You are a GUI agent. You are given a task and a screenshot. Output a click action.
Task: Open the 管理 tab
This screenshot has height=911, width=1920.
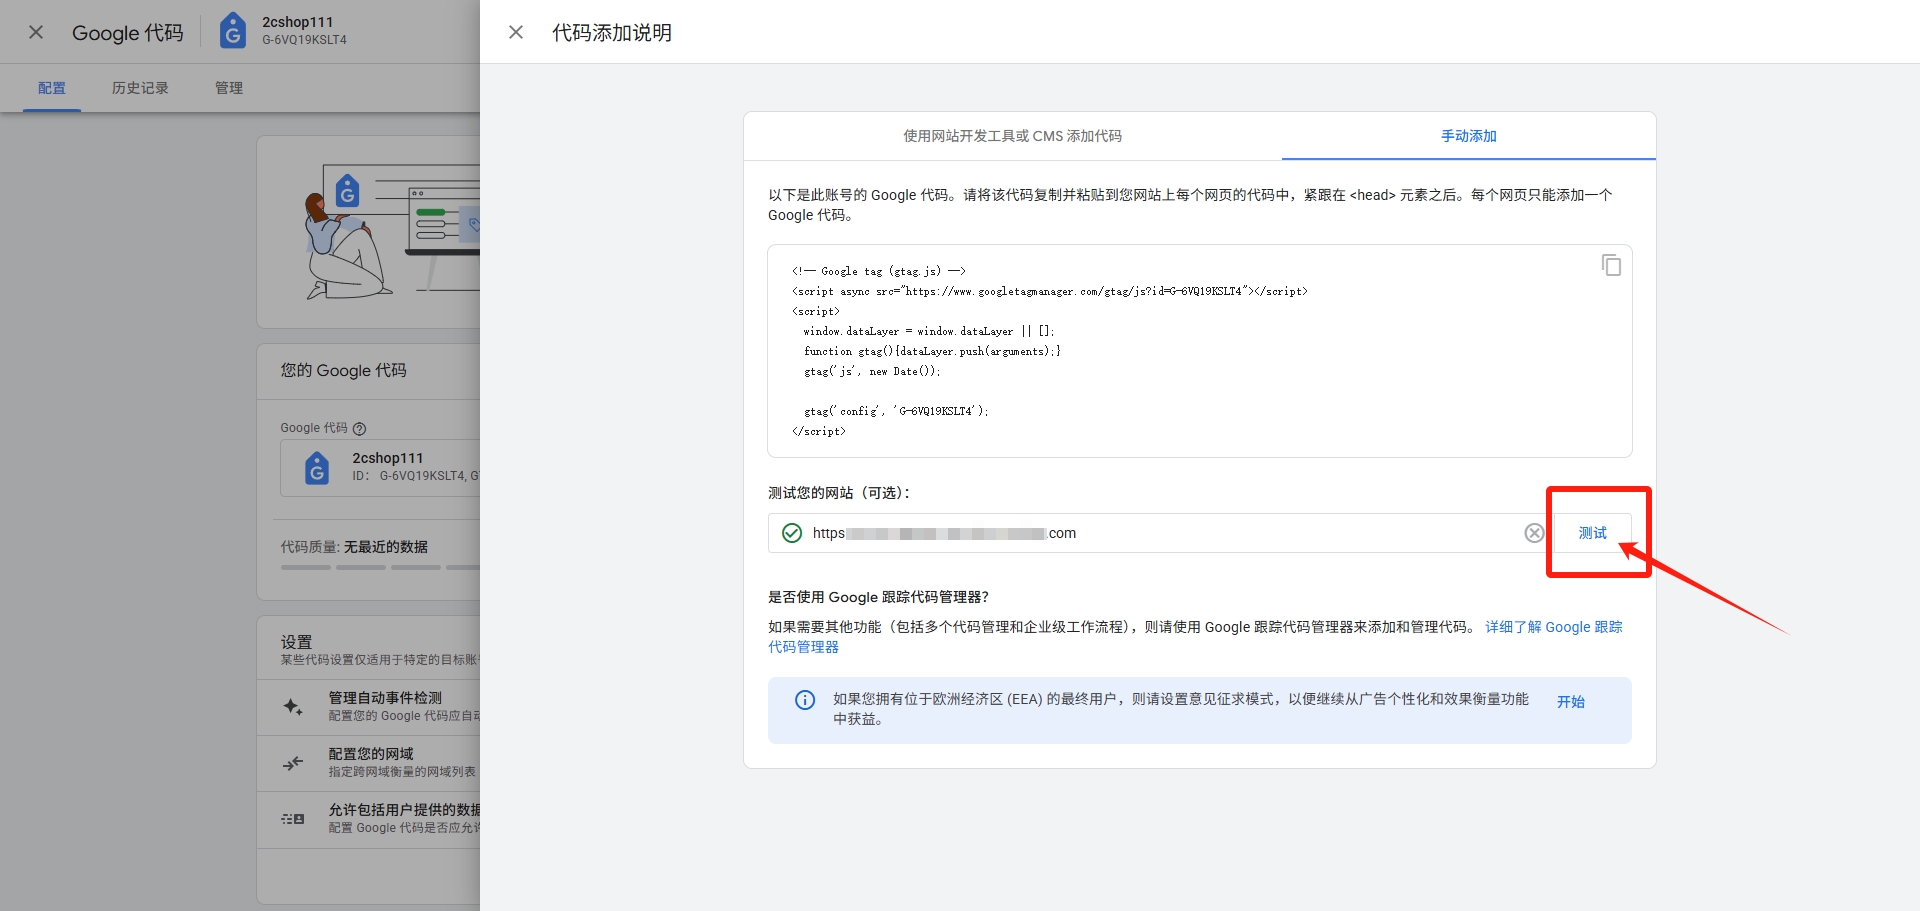click(x=229, y=88)
